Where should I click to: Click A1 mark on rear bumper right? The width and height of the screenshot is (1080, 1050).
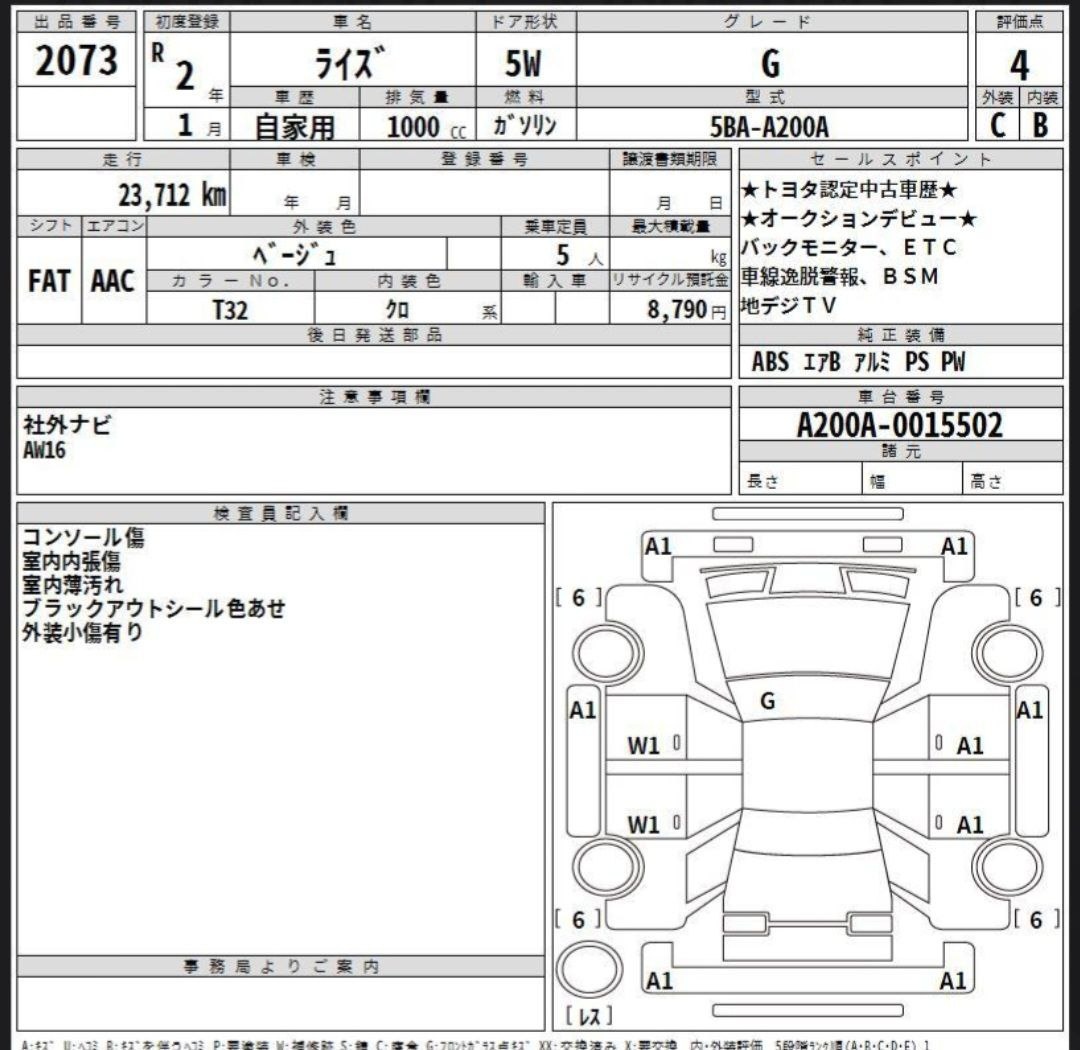(953, 980)
